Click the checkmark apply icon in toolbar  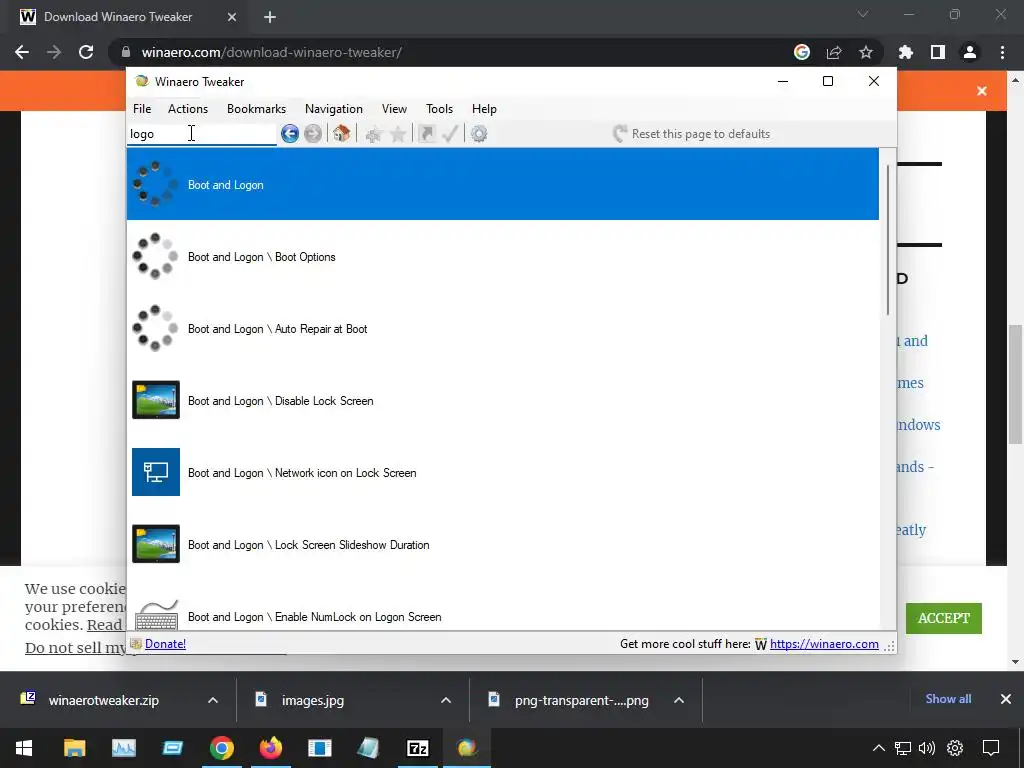(x=450, y=134)
